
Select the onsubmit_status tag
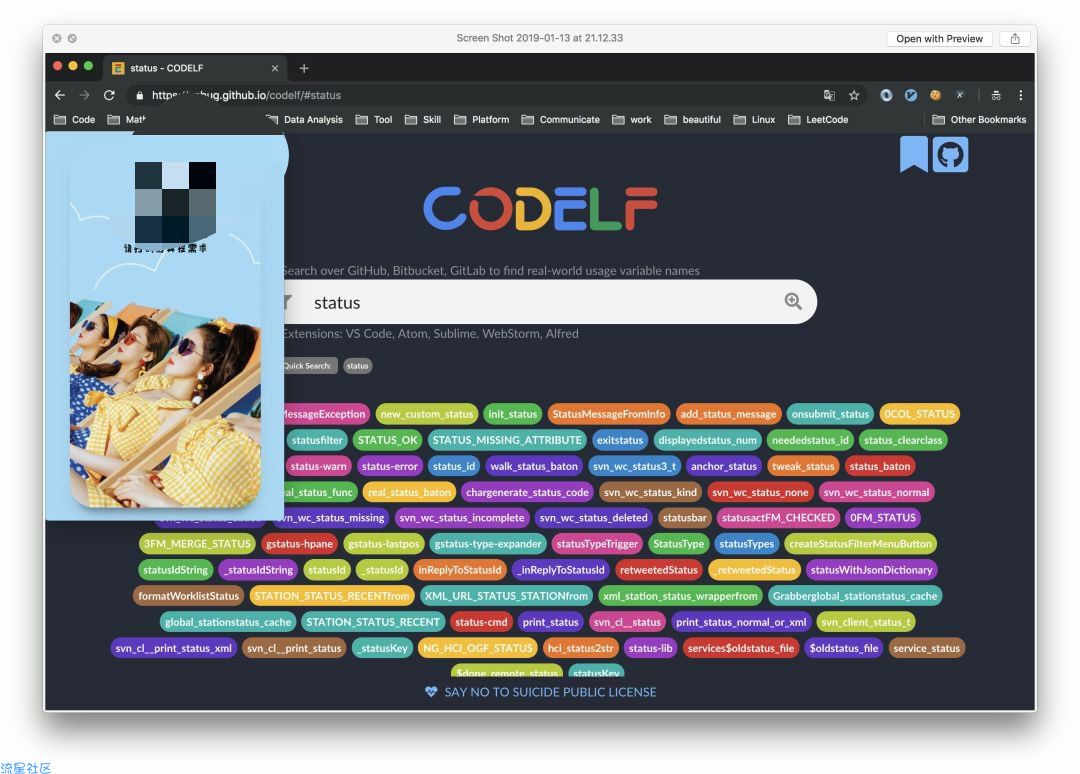[x=830, y=414]
